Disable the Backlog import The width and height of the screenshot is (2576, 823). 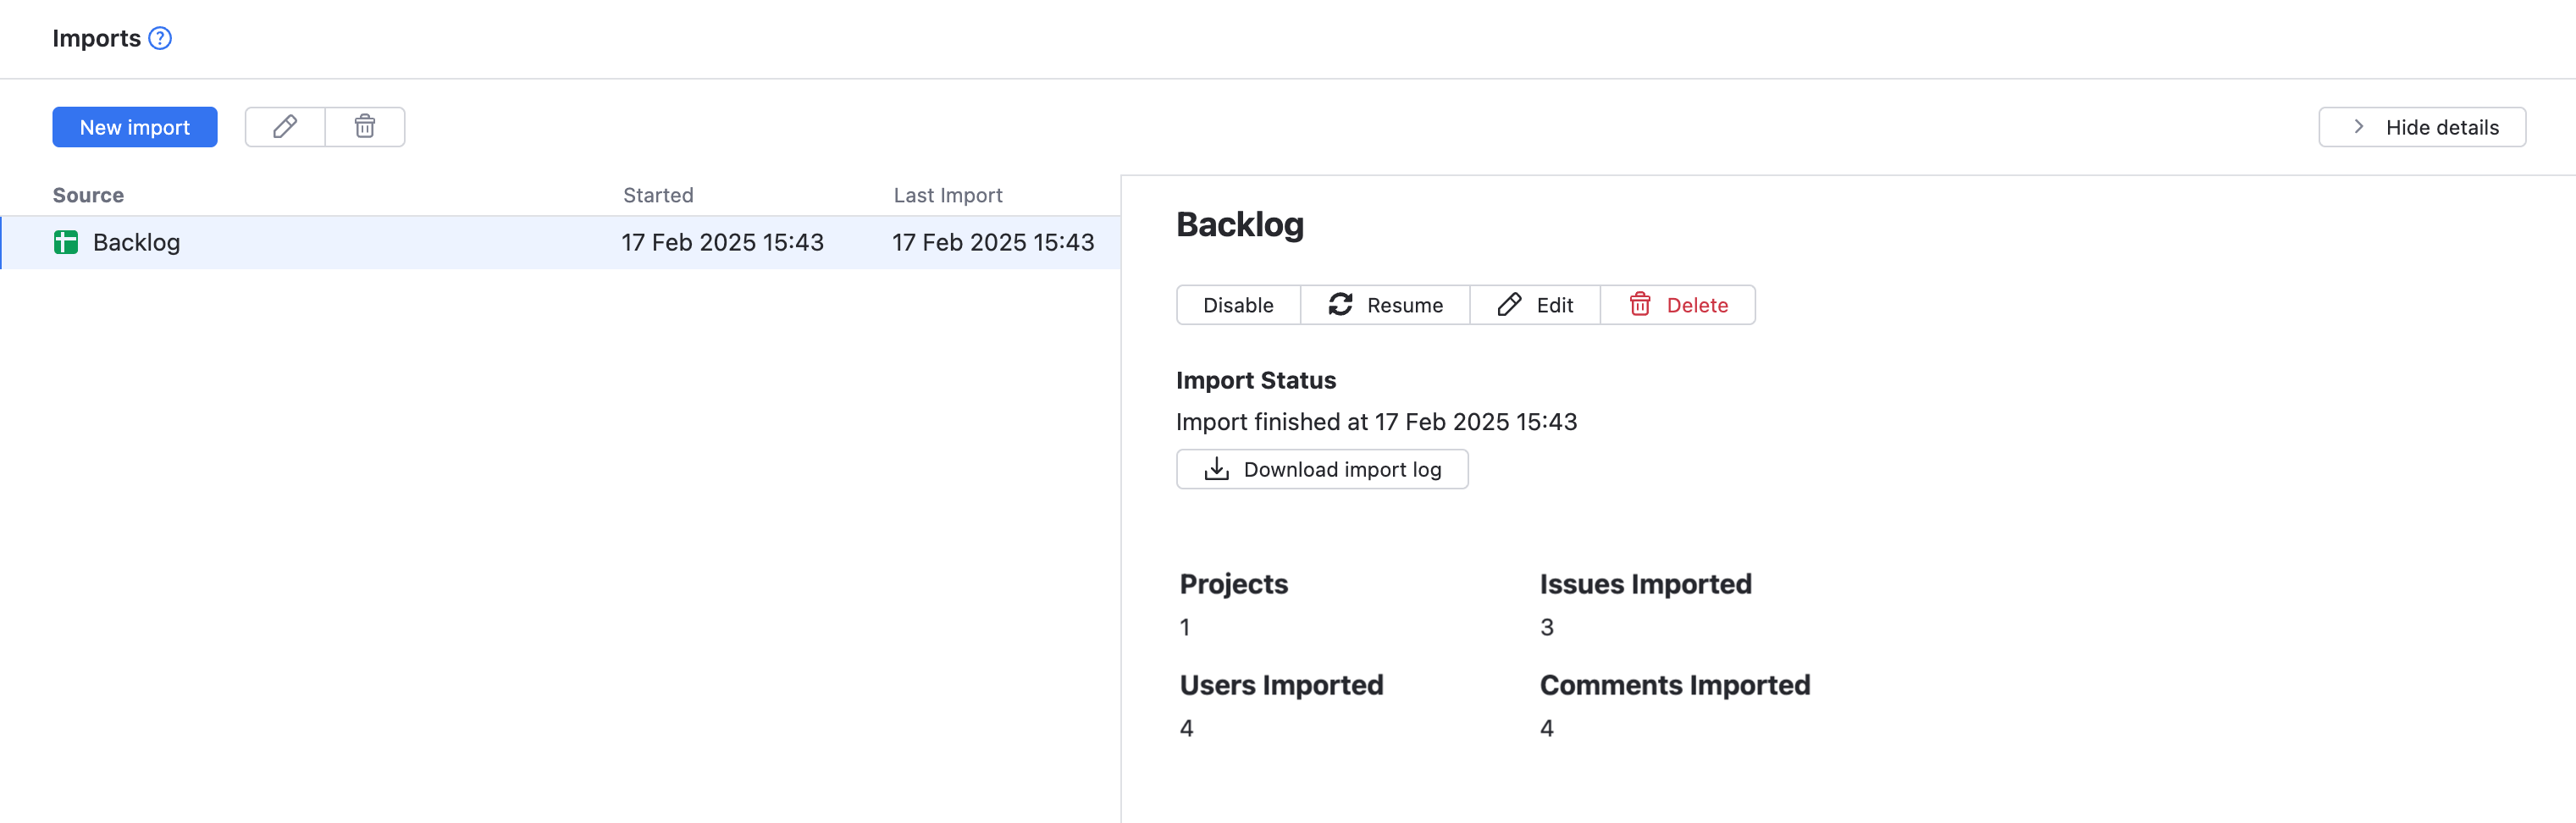tap(1238, 305)
